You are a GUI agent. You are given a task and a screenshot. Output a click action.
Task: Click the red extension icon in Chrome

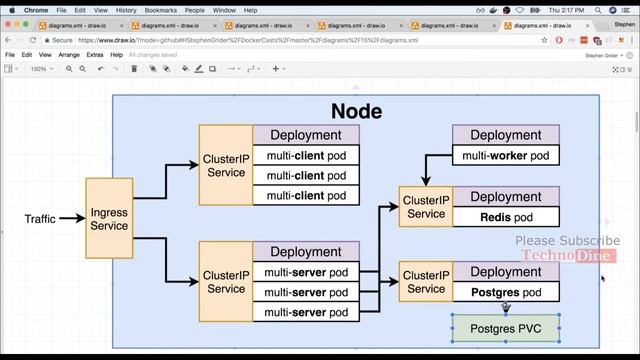[x=584, y=40]
